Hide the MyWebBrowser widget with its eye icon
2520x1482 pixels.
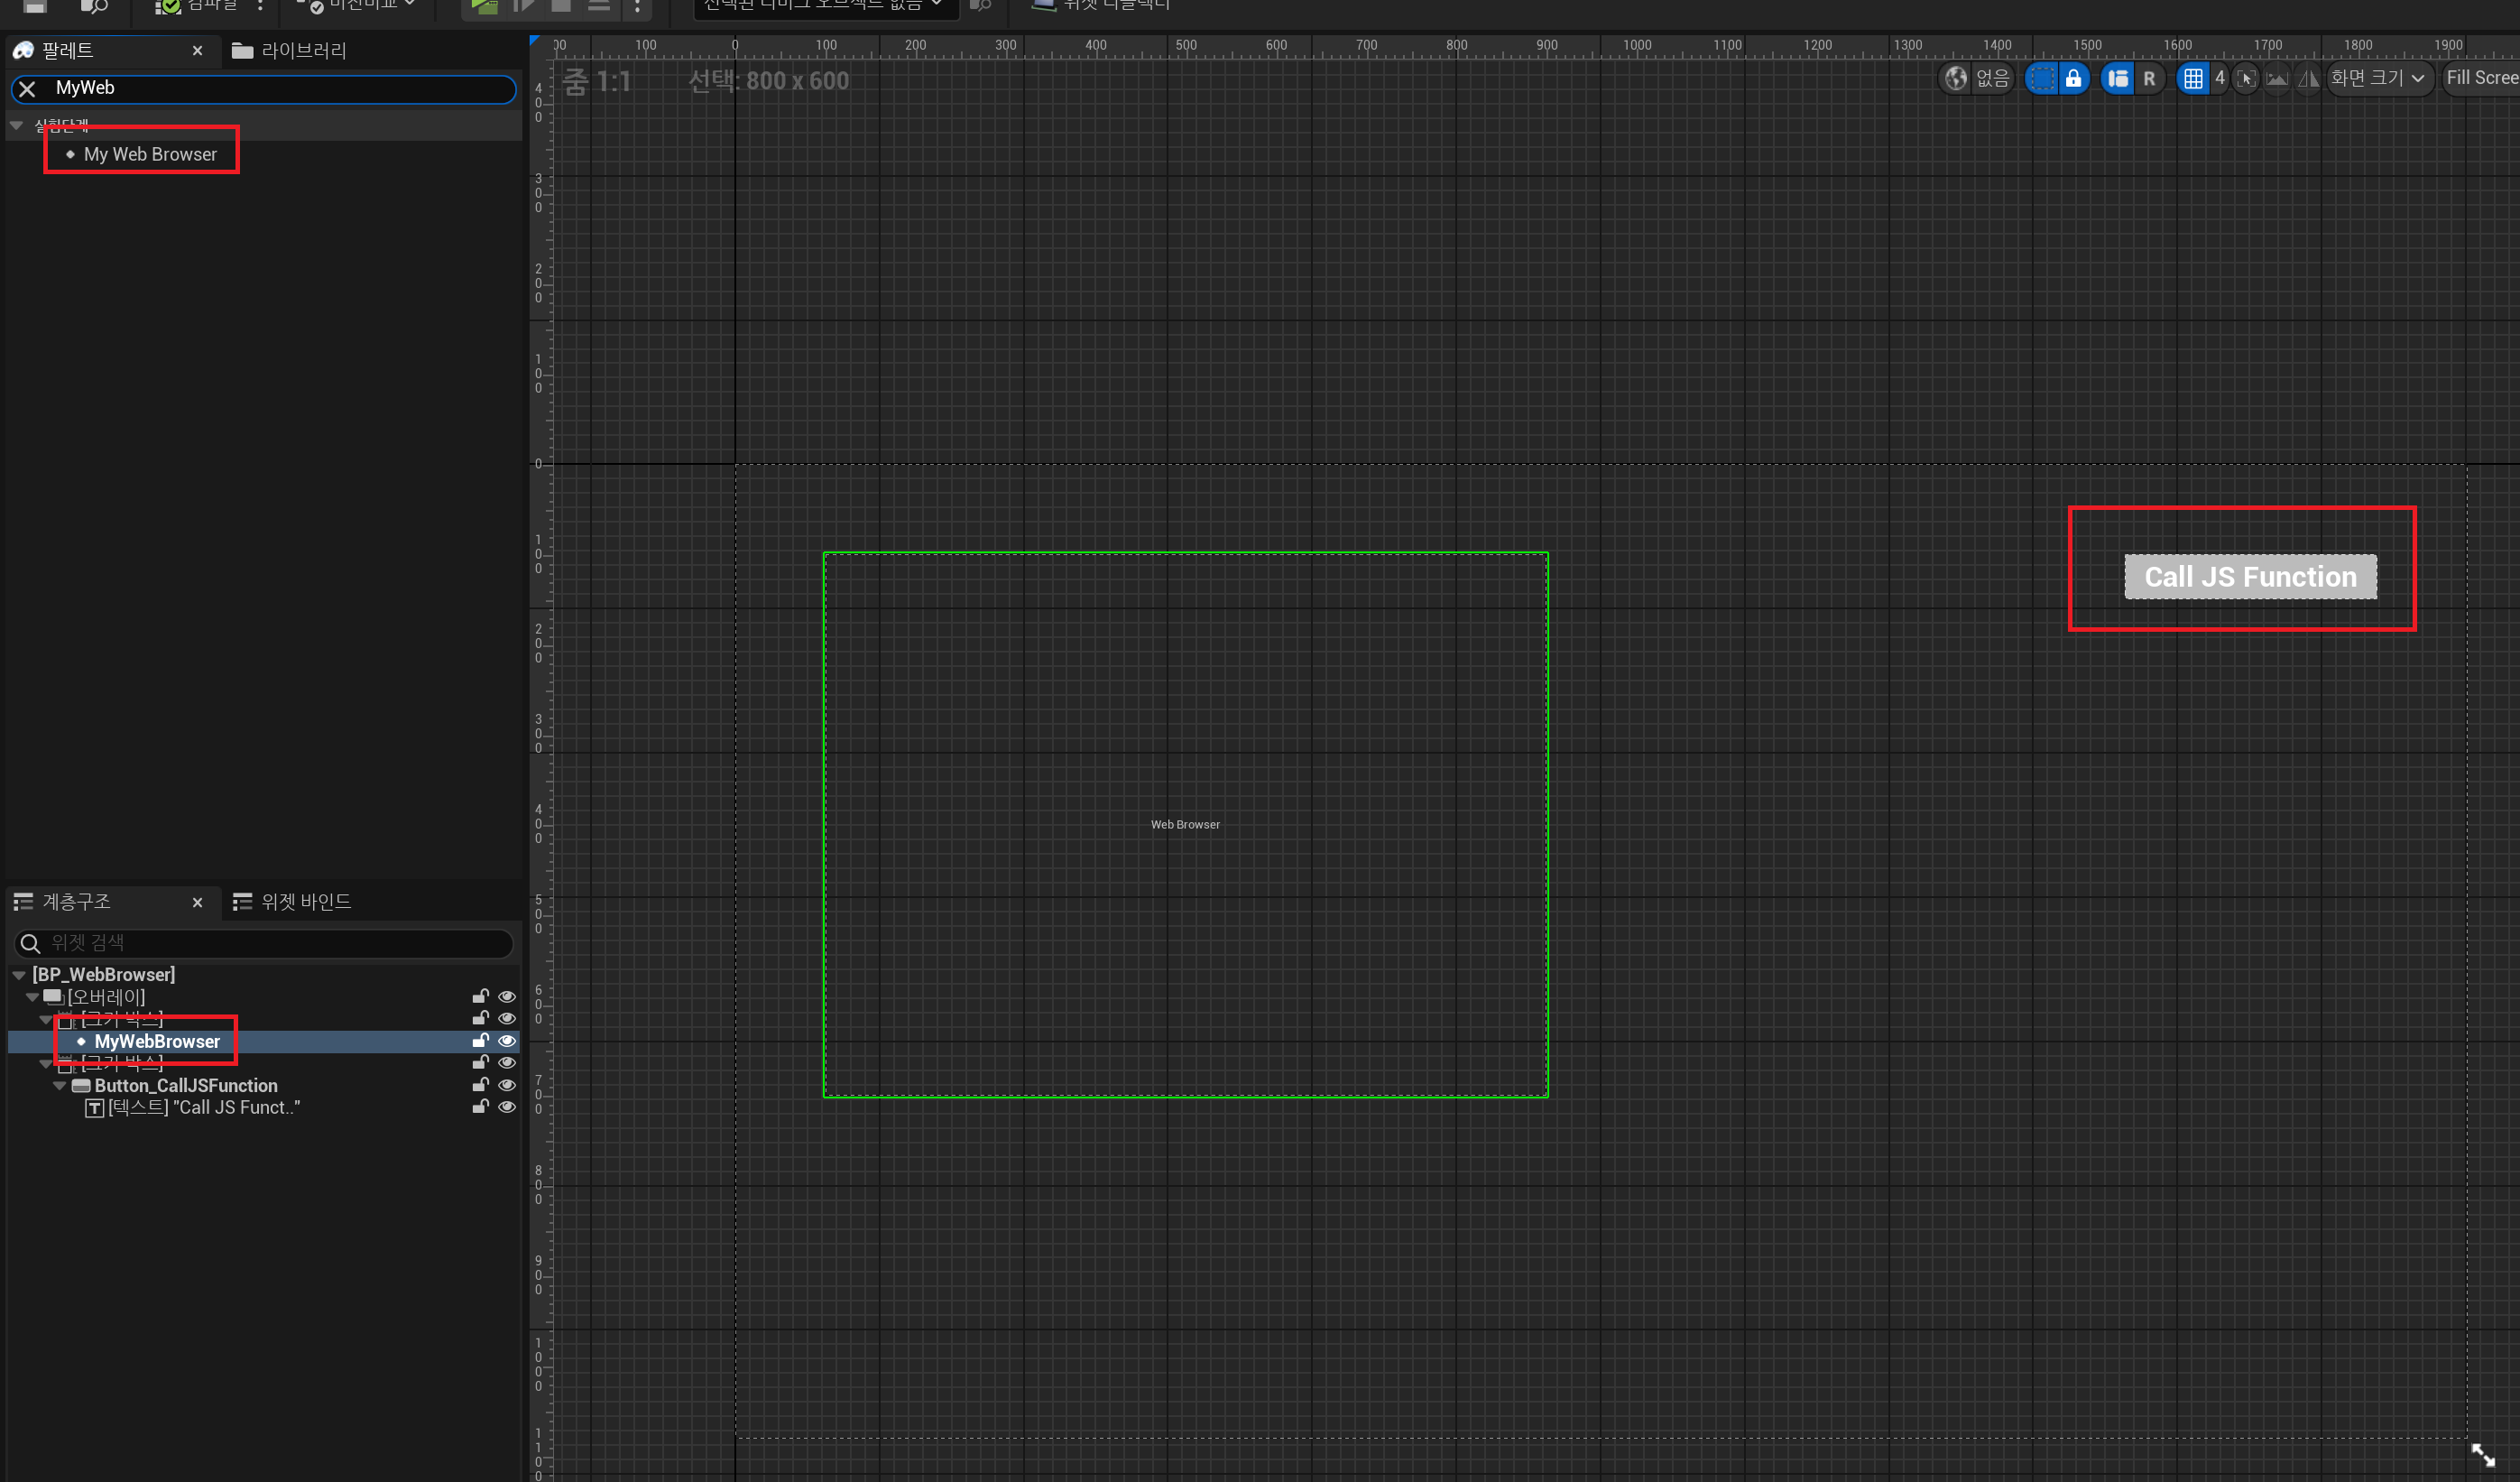507,1041
